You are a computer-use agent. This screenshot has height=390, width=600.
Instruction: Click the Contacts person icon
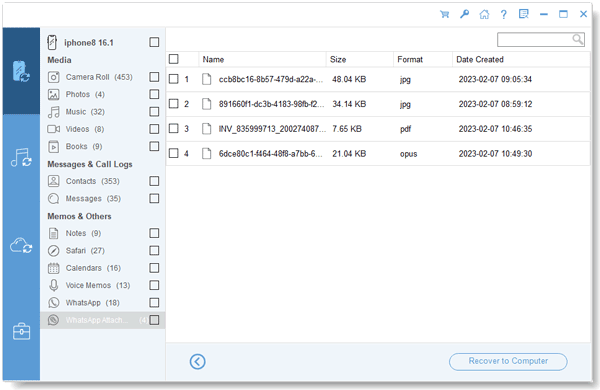(x=54, y=181)
